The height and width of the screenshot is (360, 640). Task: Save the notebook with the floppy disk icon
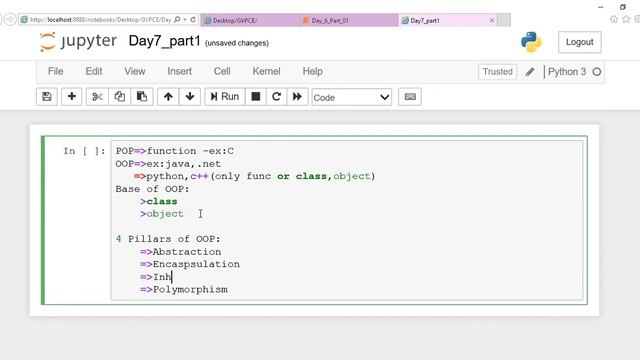coord(47,97)
